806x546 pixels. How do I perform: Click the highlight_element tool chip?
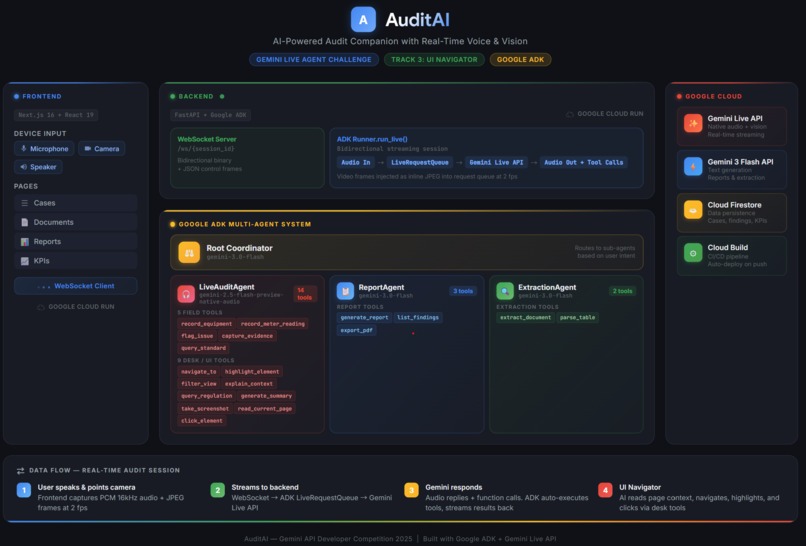click(252, 372)
